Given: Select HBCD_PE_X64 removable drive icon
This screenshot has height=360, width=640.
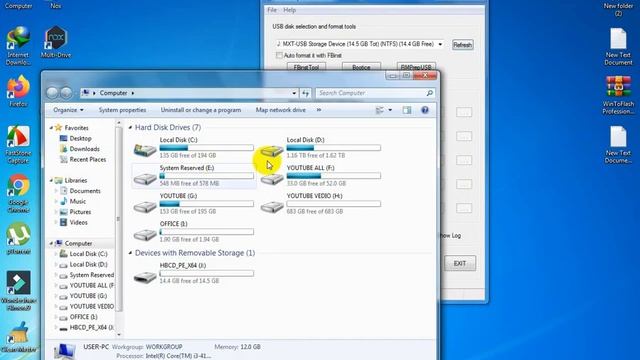Looking at the screenshot, I should [145, 277].
